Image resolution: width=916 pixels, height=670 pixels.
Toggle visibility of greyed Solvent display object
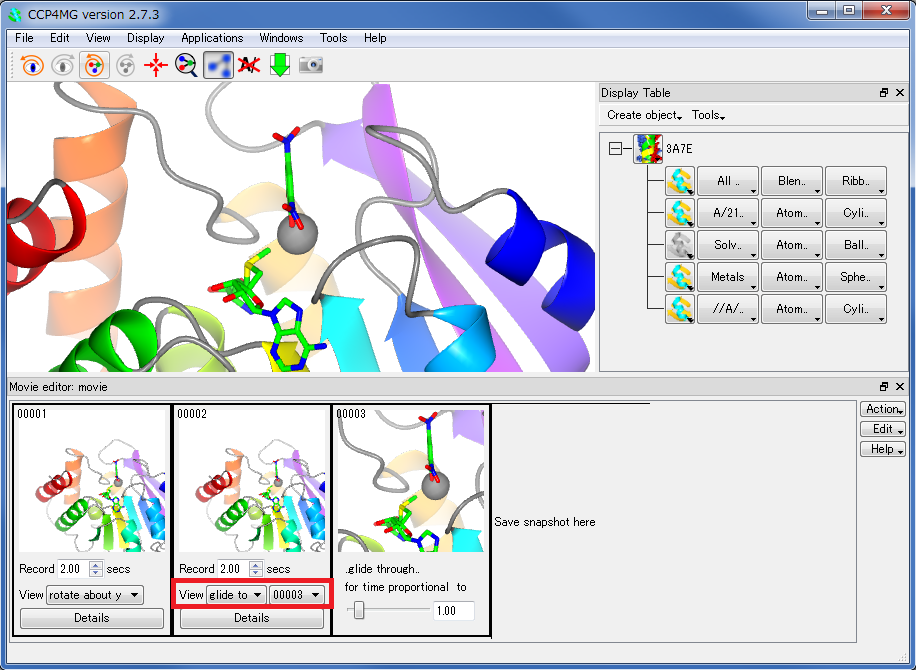[x=680, y=245]
